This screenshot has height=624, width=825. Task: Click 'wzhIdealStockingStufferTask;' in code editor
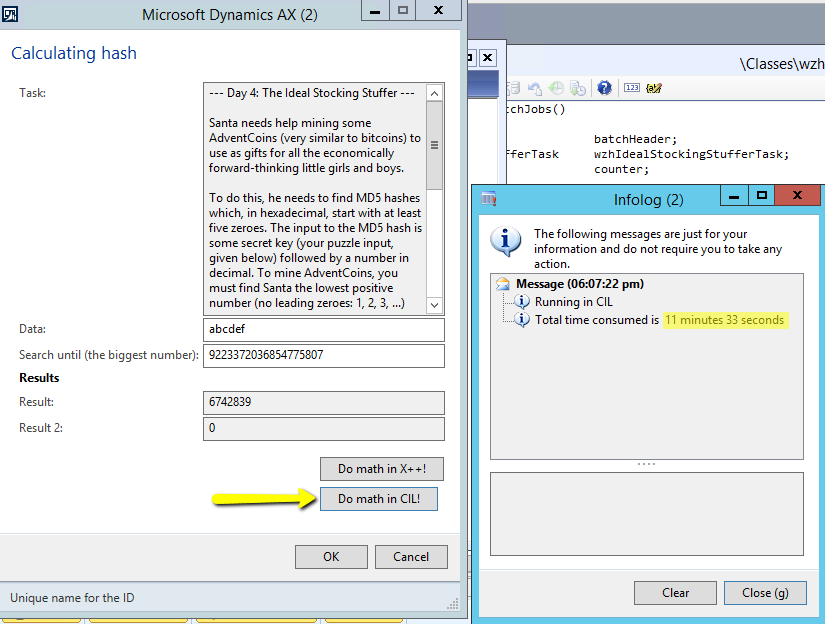pyautogui.click(x=691, y=154)
